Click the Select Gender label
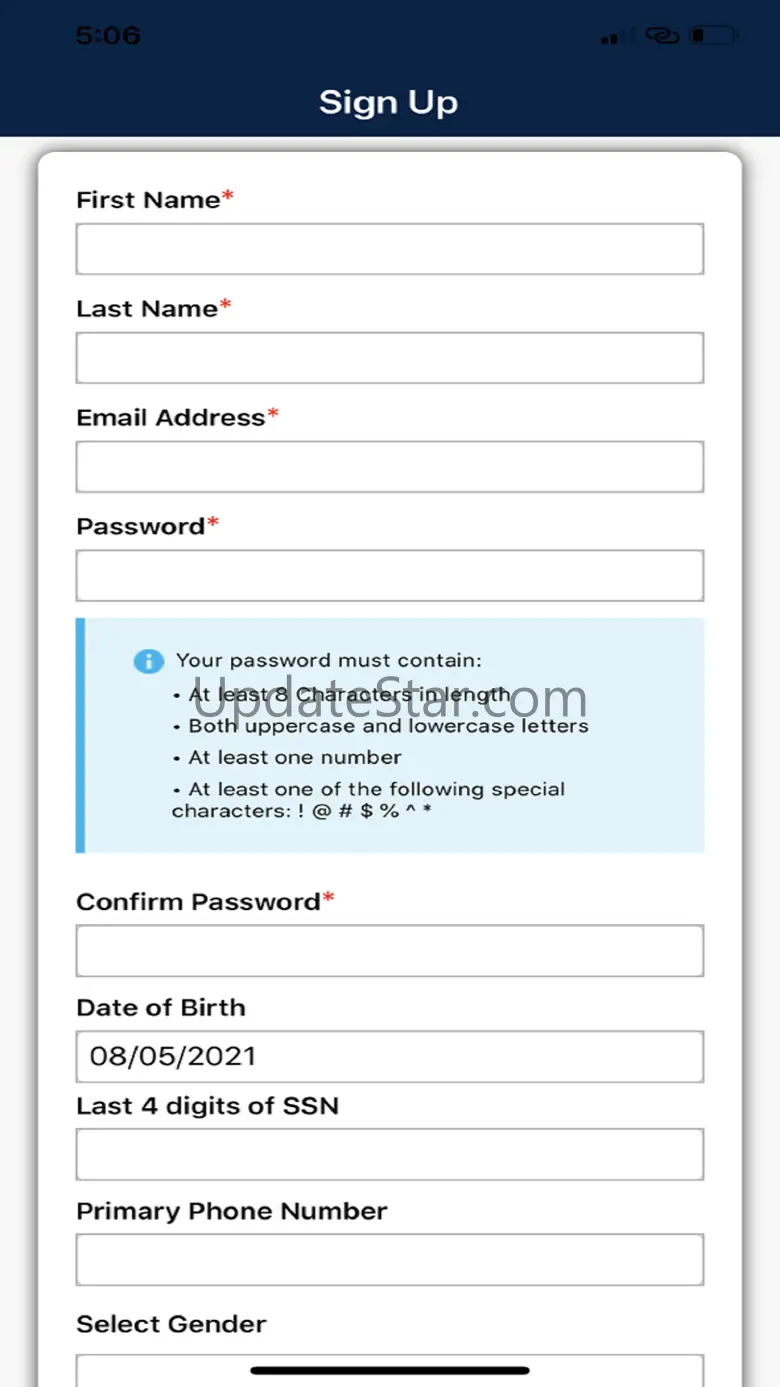 pos(171,1324)
